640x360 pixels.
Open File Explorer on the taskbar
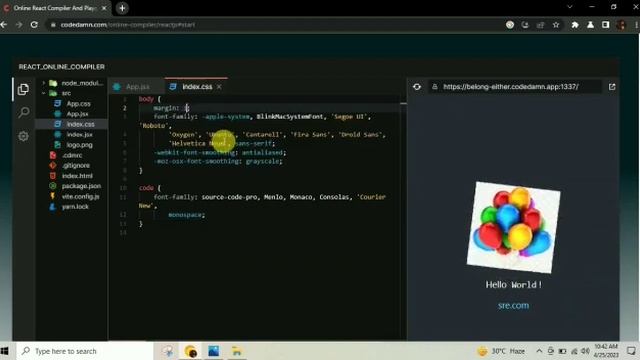(x=237, y=351)
